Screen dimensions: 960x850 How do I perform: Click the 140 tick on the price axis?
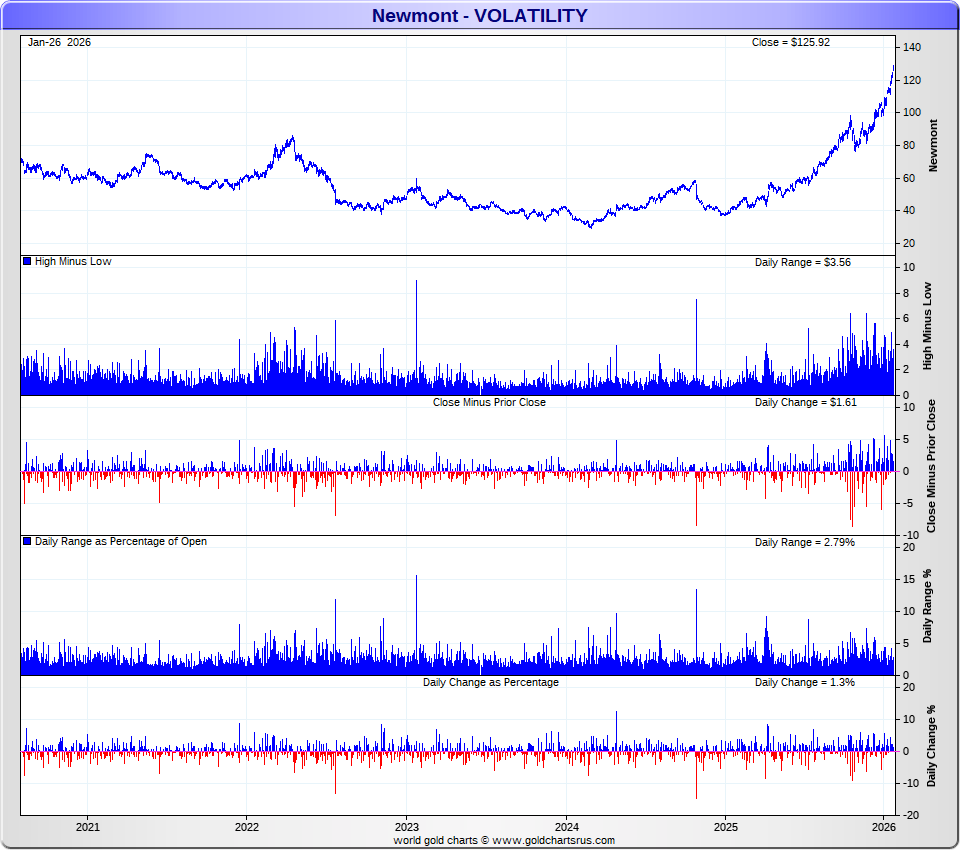point(911,48)
